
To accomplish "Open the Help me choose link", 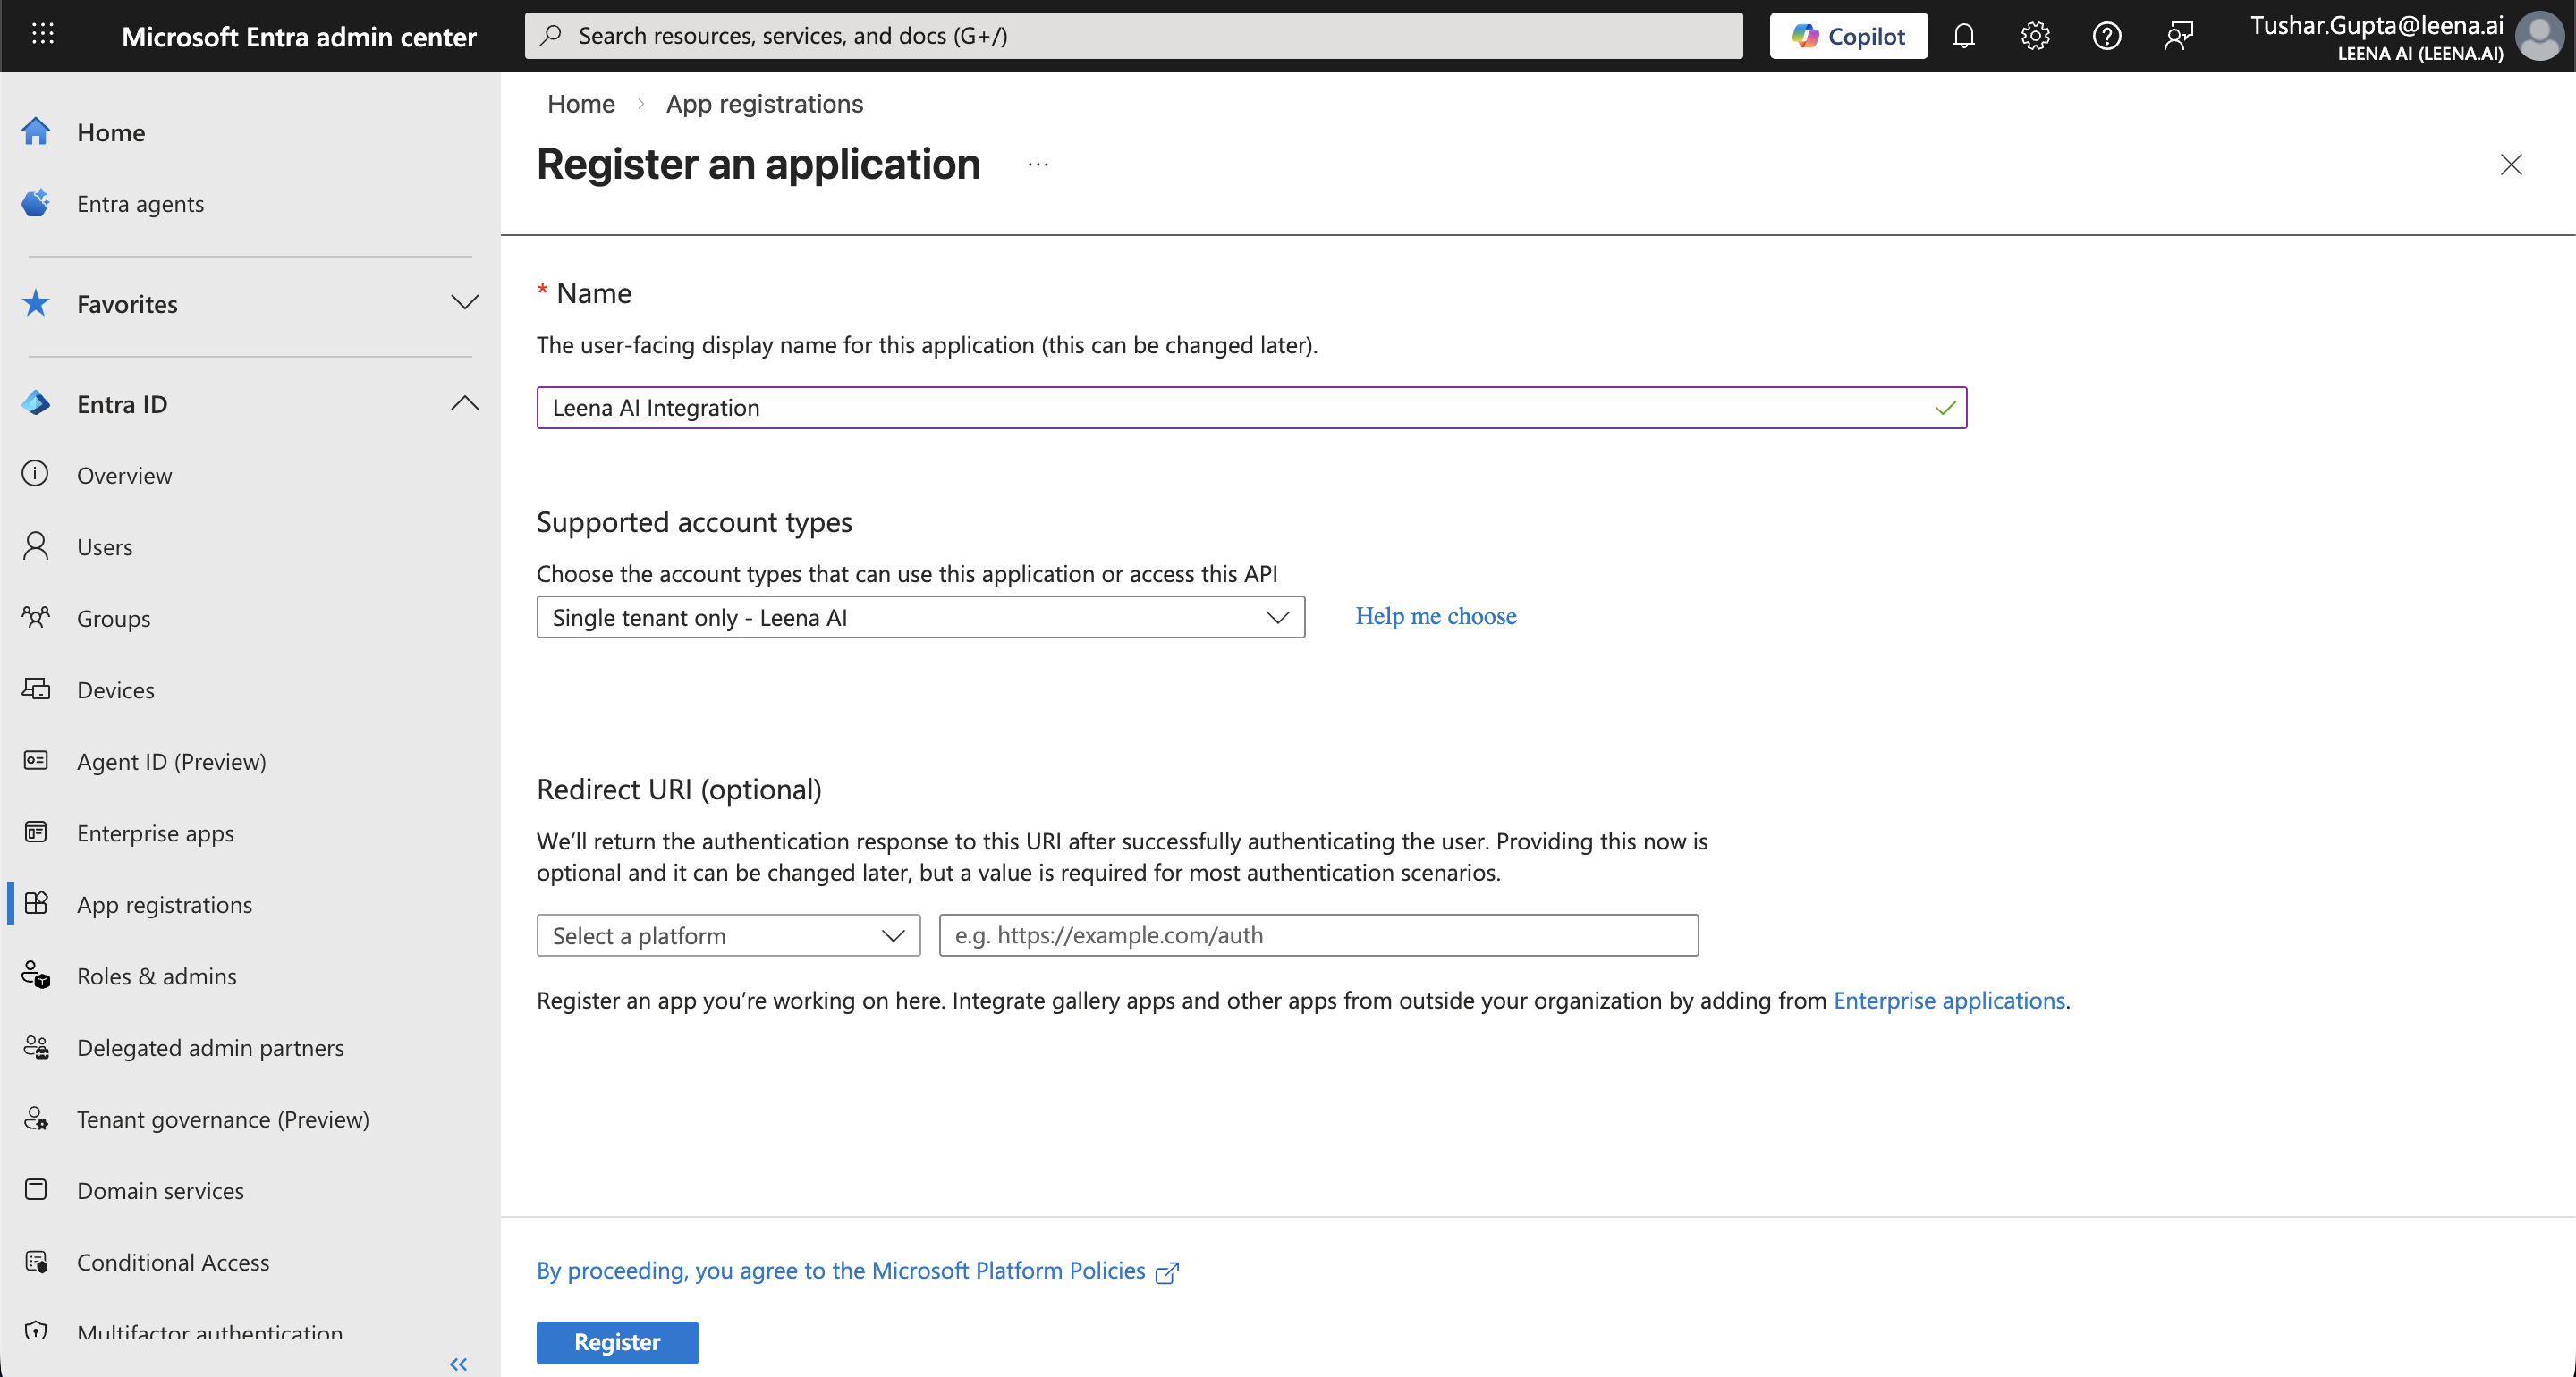I will coord(1435,616).
